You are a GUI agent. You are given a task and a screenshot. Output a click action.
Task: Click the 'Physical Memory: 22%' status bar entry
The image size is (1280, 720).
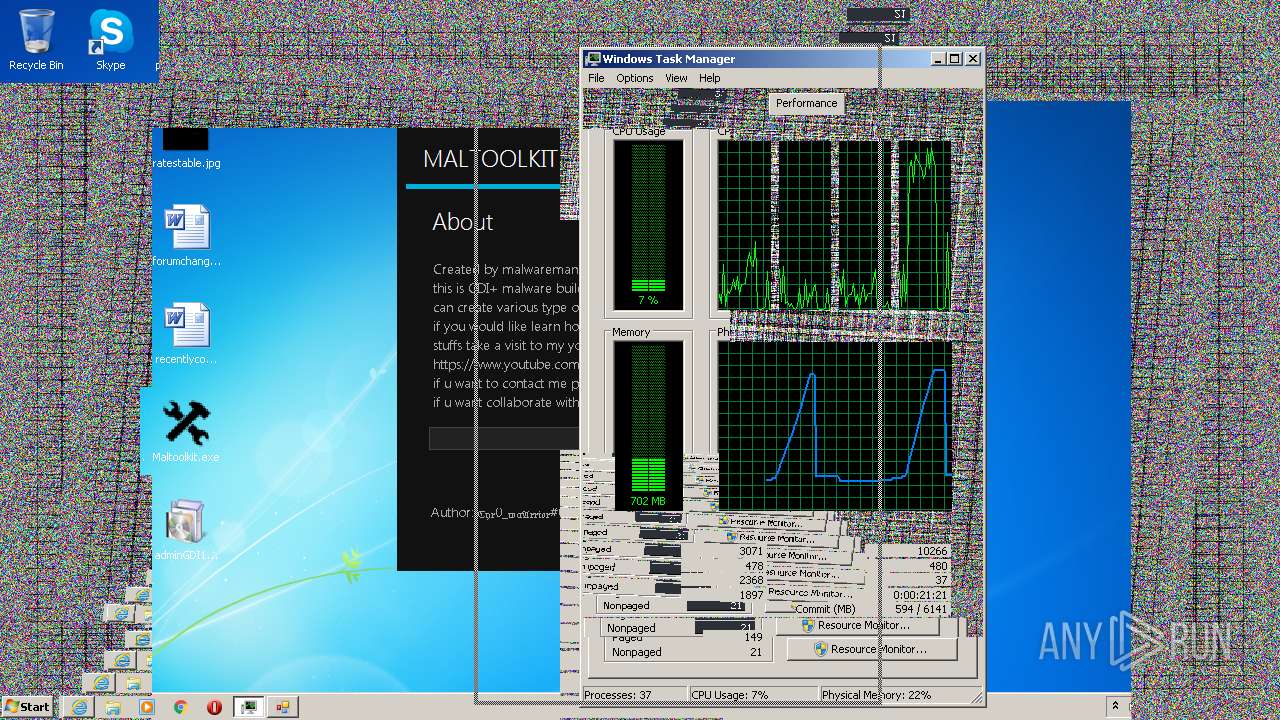878,694
